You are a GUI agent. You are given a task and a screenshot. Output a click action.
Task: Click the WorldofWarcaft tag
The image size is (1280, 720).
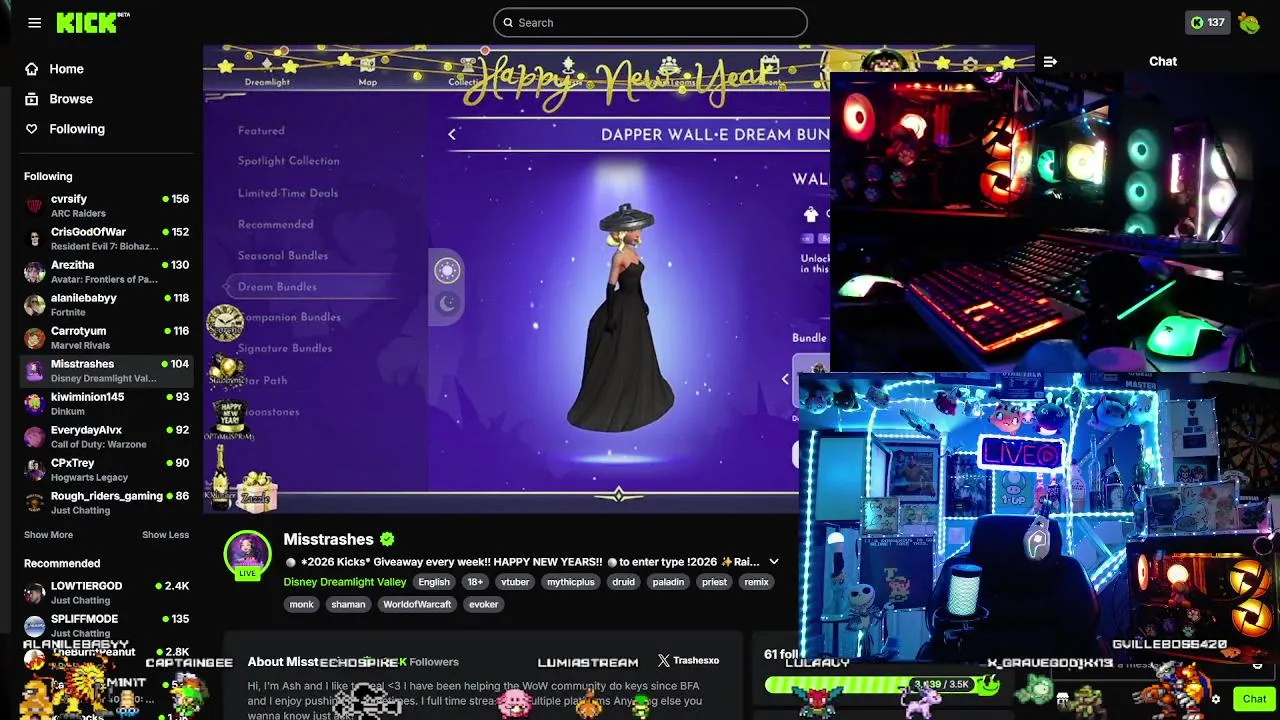point(417,604)
